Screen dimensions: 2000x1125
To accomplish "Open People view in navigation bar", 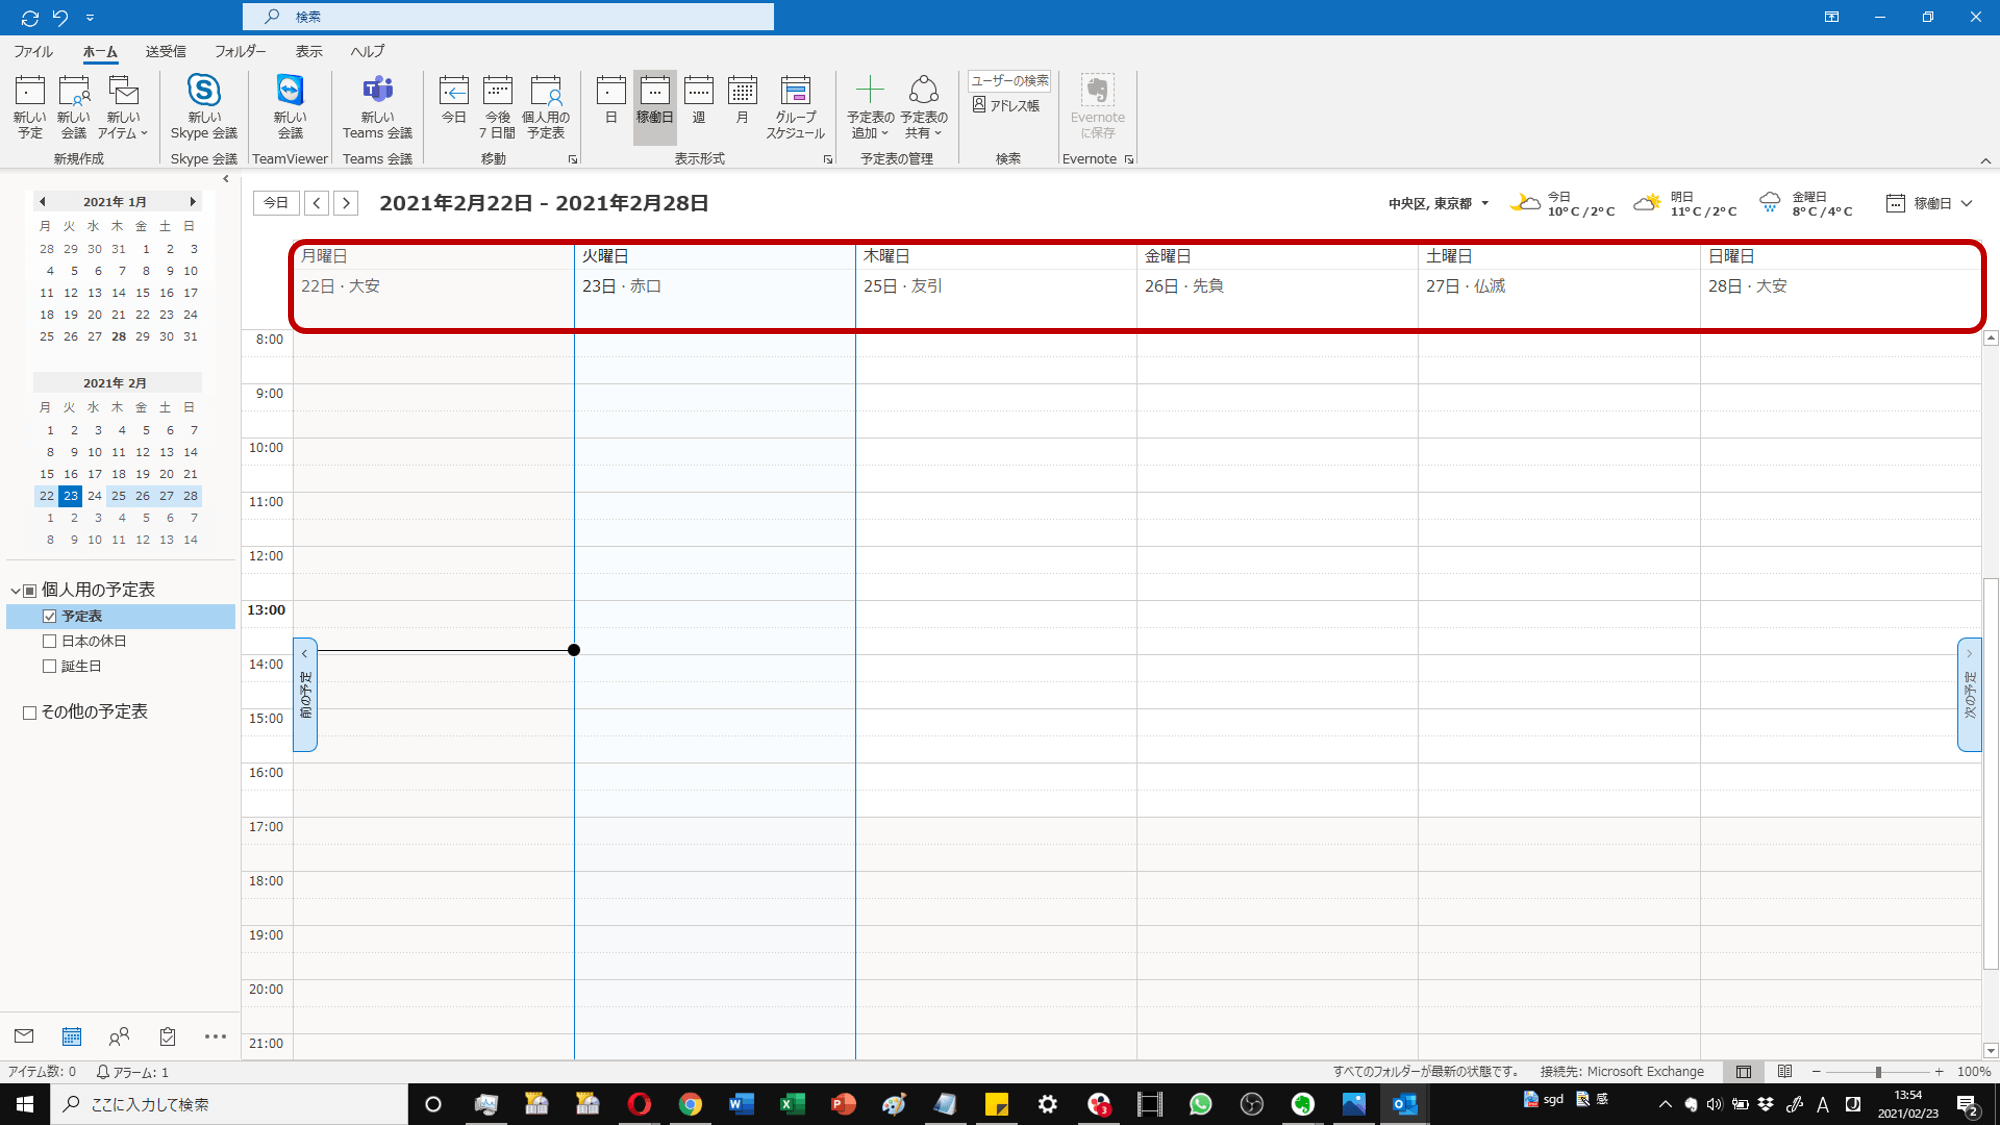I will [x=119, y=1037].
